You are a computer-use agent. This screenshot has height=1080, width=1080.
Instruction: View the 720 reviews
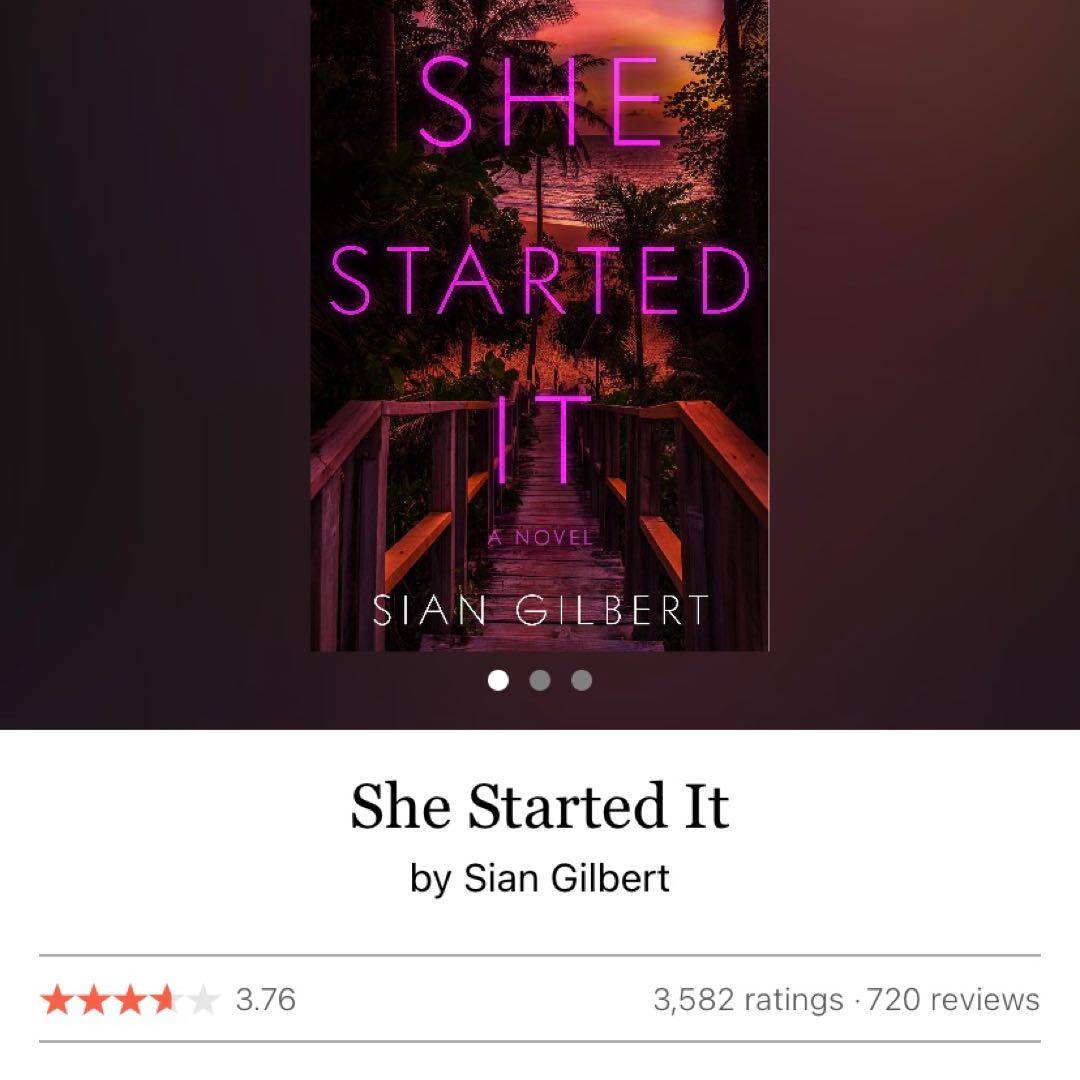point(953,999)
